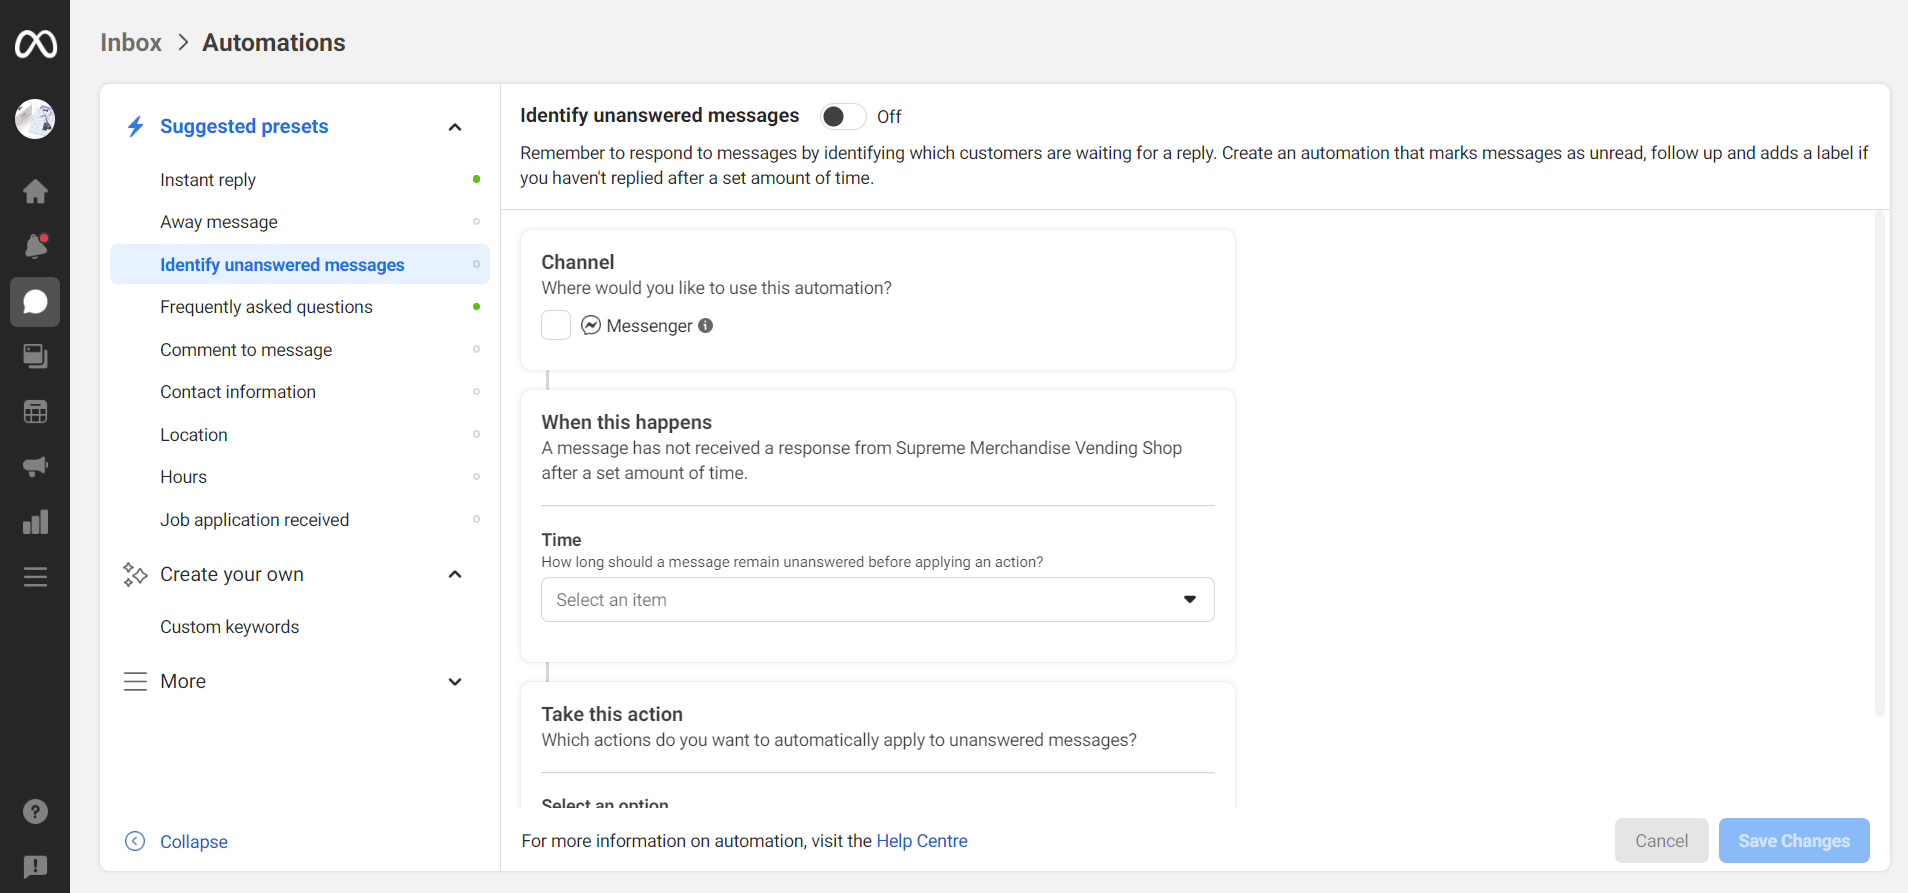Click the automation panel vertical scrollbar
Image resolution: width=1908 pixels, height=893 pixels.
pos(1880,463)
